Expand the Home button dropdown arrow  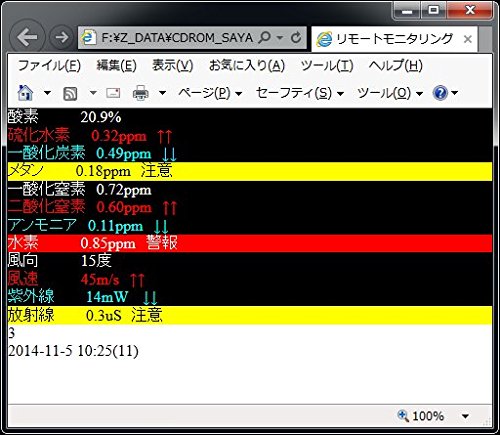click(x=47, y=93)
